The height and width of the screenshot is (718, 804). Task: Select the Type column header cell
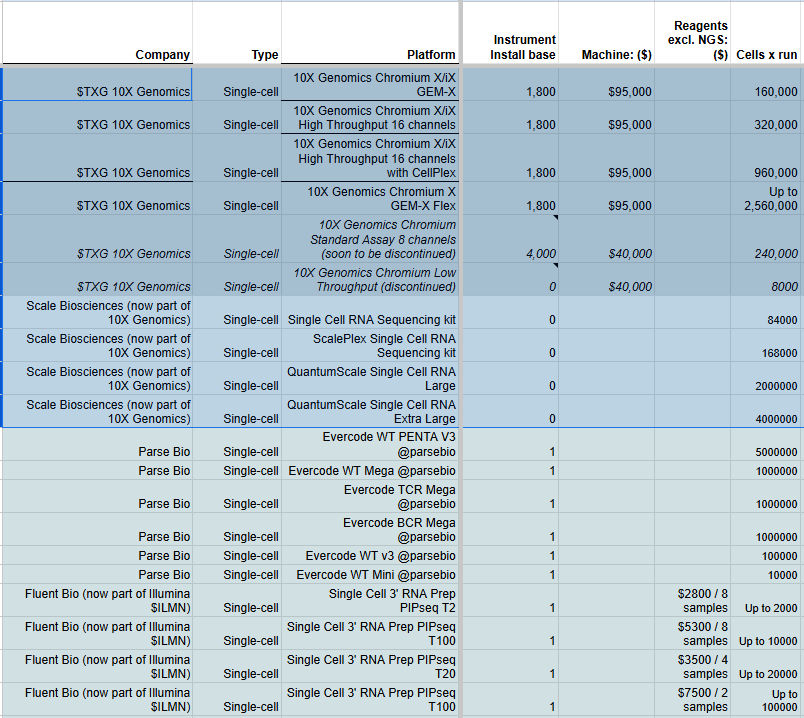[x=237, y=33]
